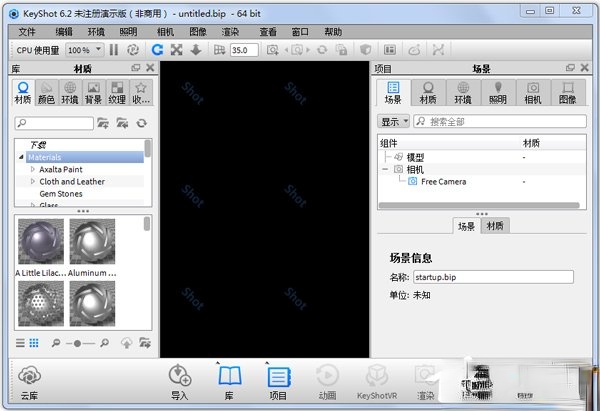
Task: Switch to 照明 tab in project panel
Action: [498, 93]
